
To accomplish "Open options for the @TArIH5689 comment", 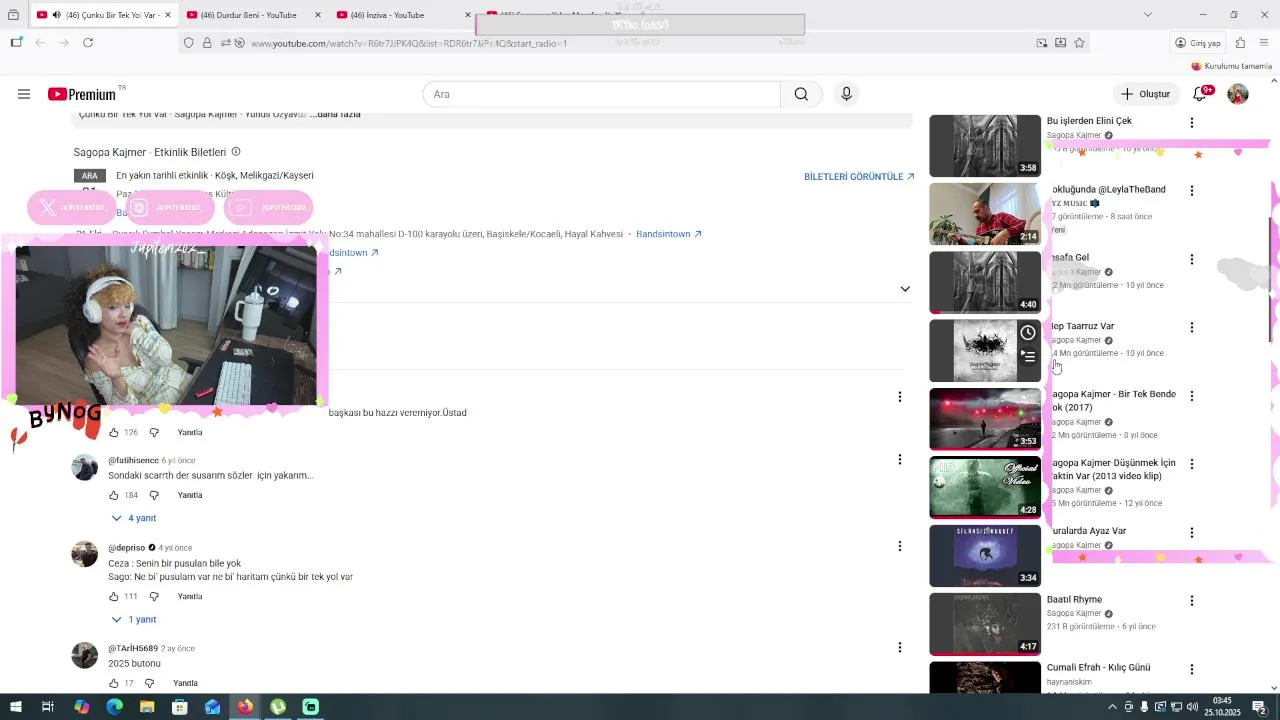I will (899, 648).
